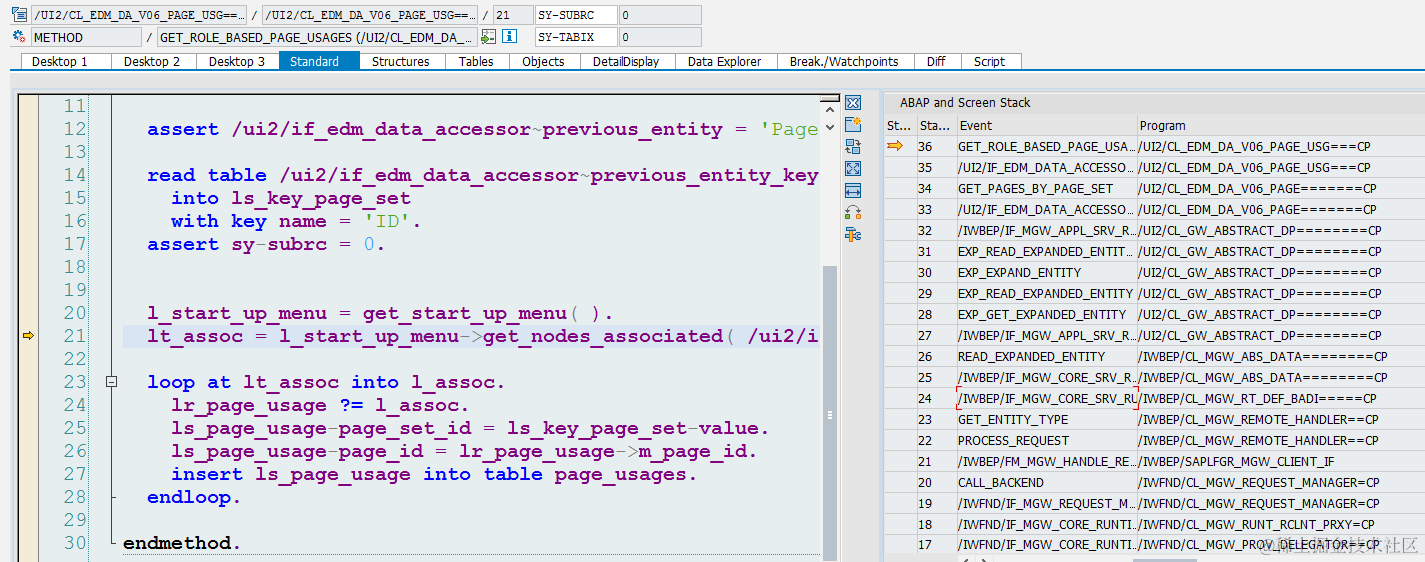Click the SY-SUBRC variable name field

[576, 15]
